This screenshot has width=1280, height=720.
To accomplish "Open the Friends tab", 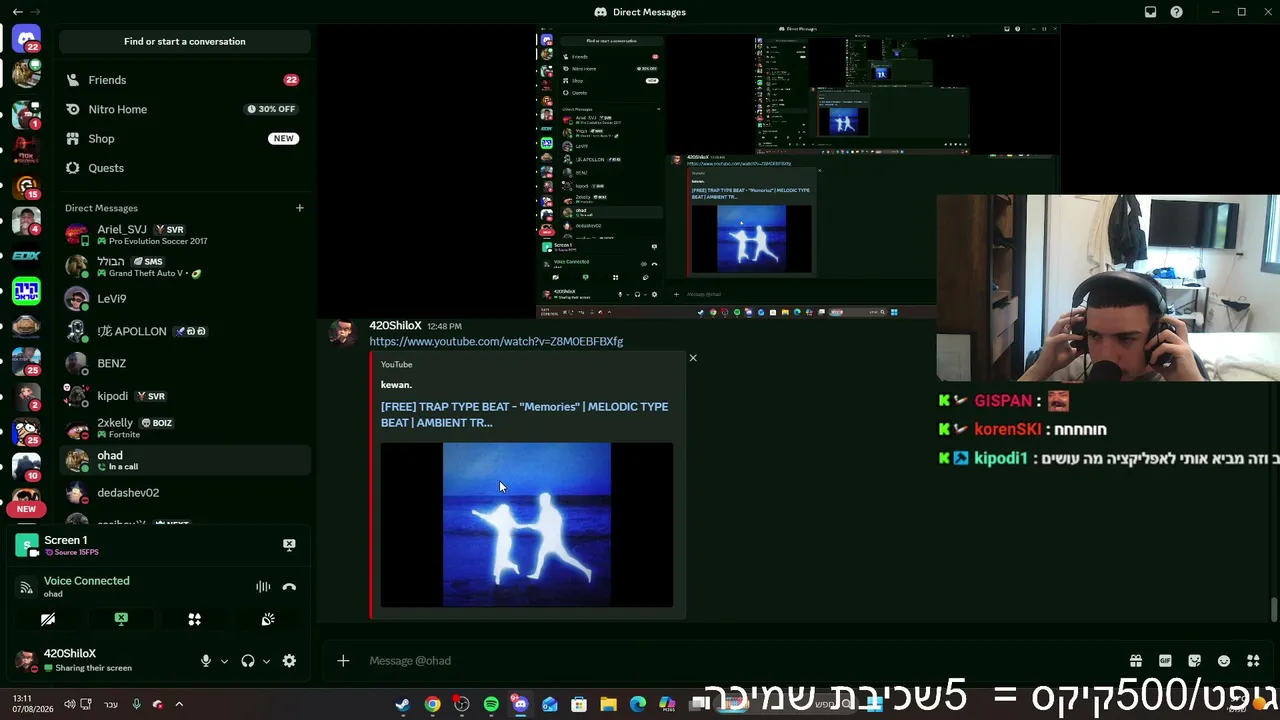I will (x=185, y=80).
